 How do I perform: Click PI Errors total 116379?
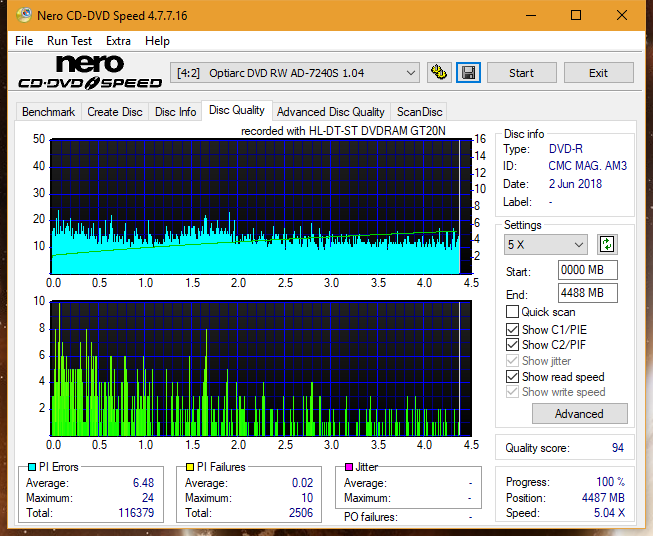pyautogui.click(x=136, y=513)
